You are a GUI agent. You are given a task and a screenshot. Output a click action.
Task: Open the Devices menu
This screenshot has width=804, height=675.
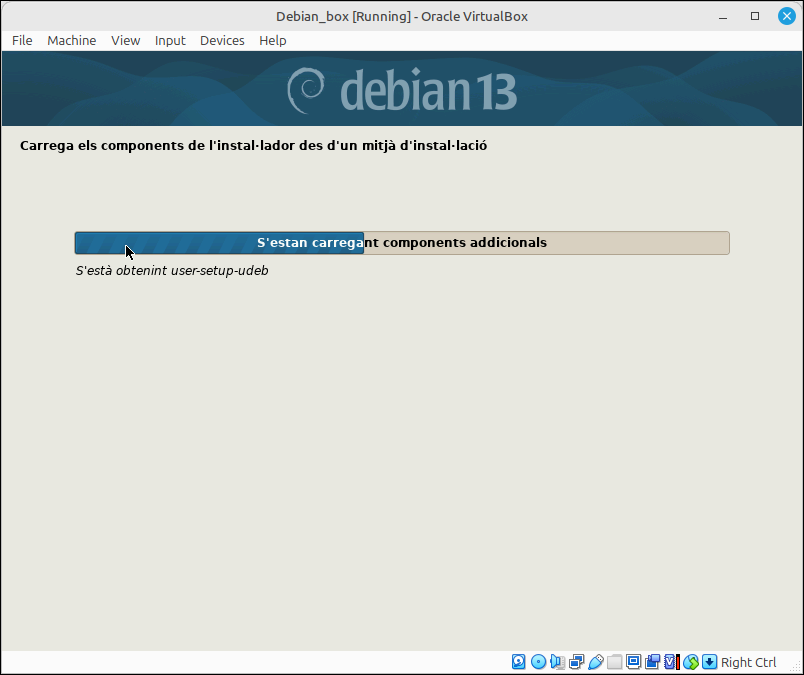(222, 41)
